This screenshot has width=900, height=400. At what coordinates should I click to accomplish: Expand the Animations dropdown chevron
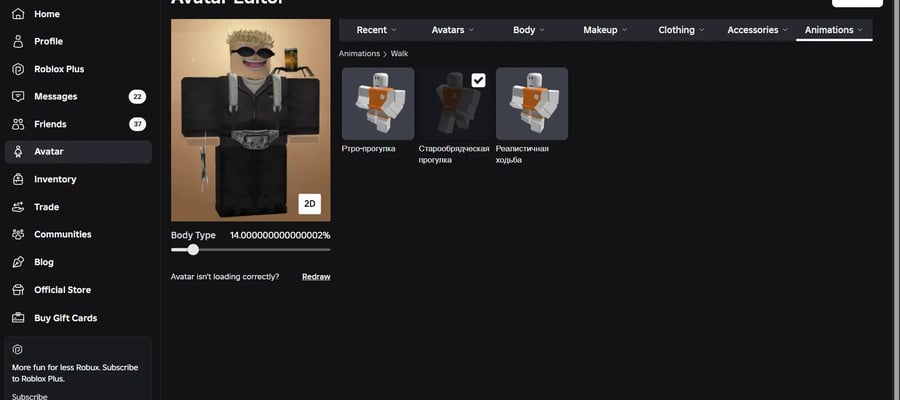tap(860, 30)
